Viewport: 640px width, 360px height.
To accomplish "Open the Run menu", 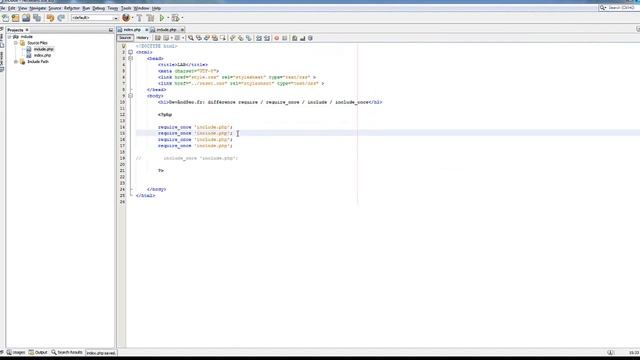I will pos(86,8).
